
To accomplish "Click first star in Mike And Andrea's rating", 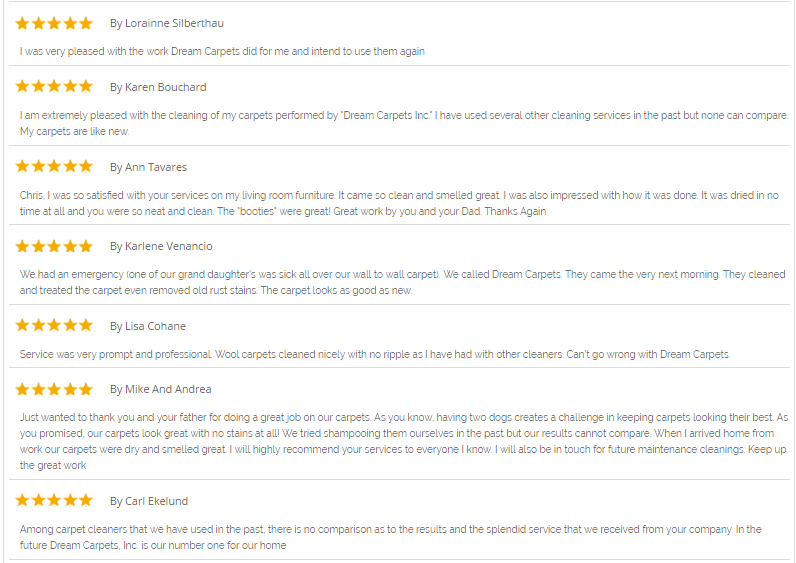I will [x=22, y=389].
